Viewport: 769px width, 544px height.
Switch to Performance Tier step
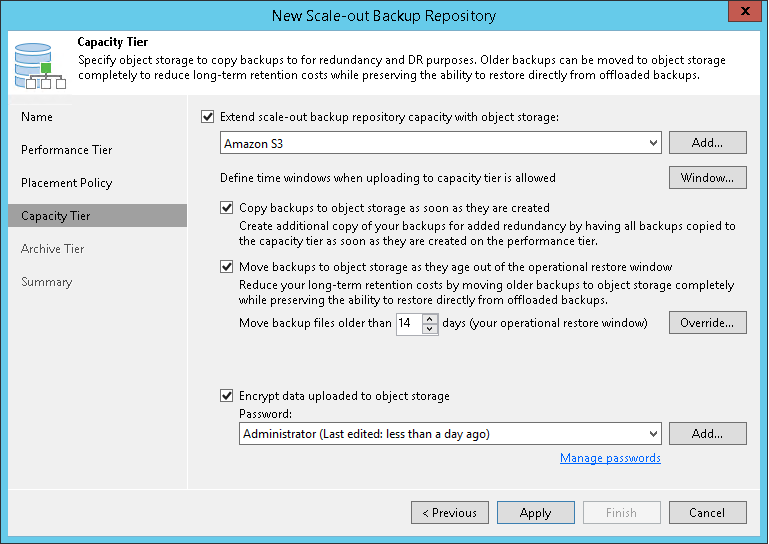point(67,150)
